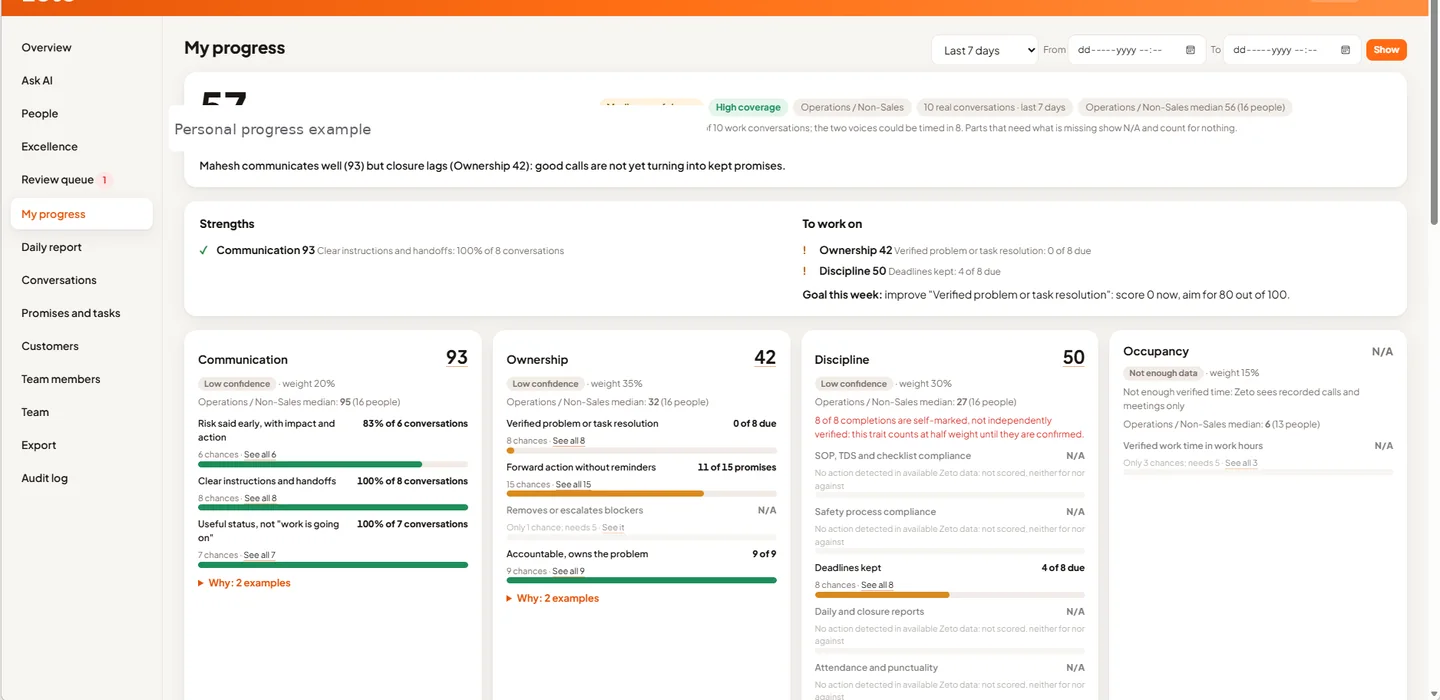
Task: Click the Risk said early progress bar
Action: tap(333, 464)
